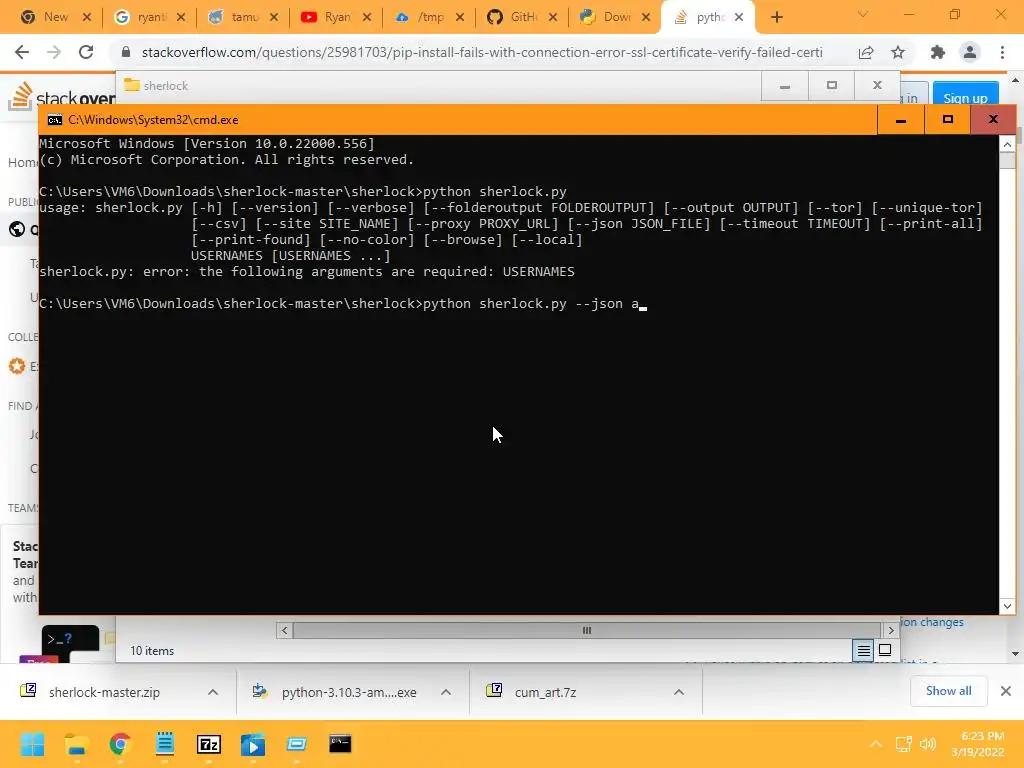
Task: Open File Explorer from taskbar
Action: (x=76, y=744)
